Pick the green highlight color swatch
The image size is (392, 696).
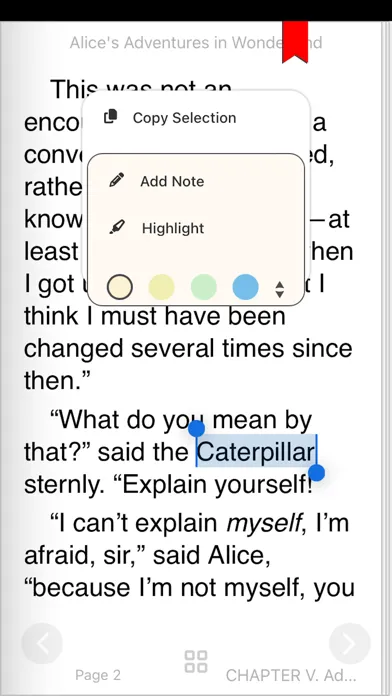coord(204,287)
